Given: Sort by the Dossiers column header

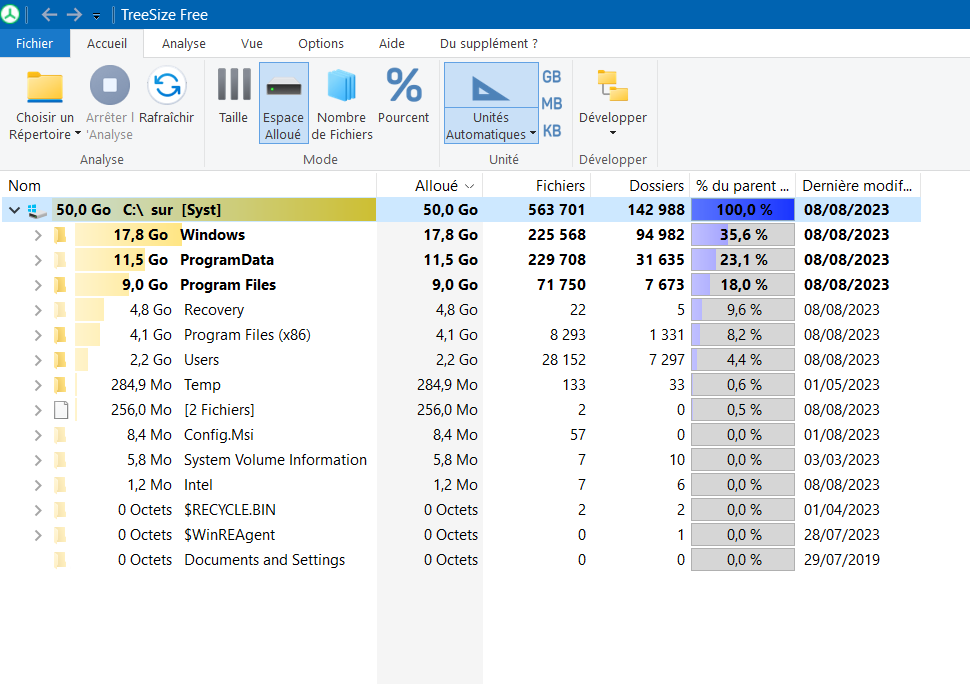Looking at the screenshot, I should click(x=640, y=186).
